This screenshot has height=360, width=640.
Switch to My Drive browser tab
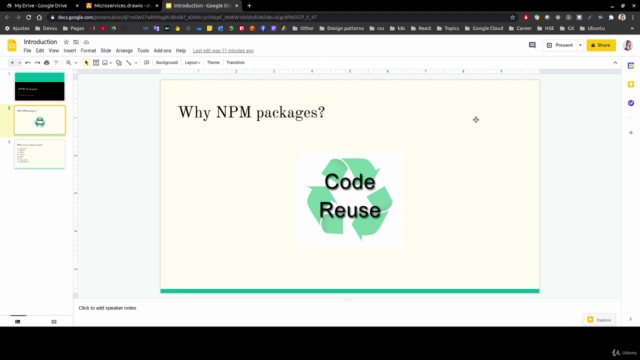pos(42,6)
